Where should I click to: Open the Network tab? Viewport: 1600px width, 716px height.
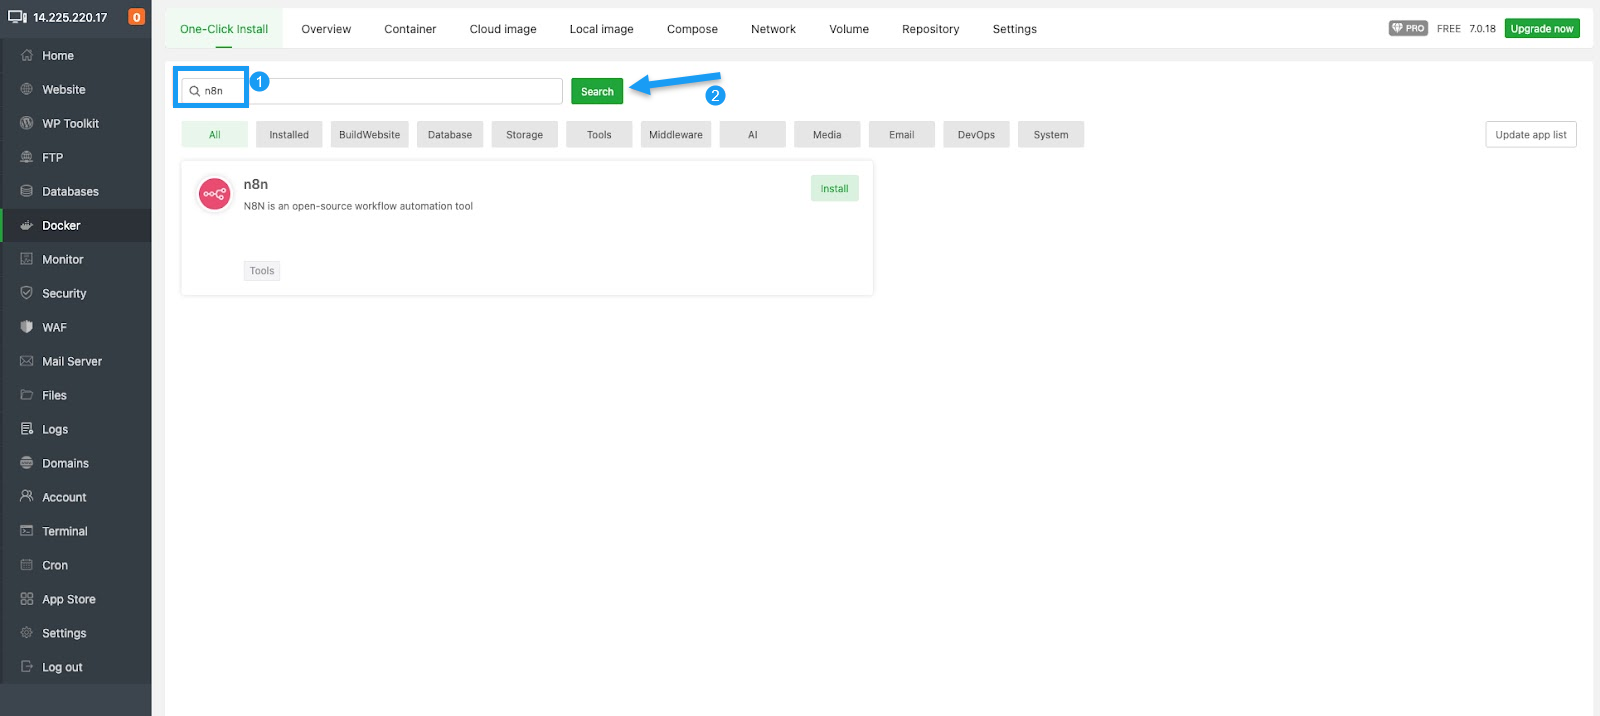(x=773, y=29)
